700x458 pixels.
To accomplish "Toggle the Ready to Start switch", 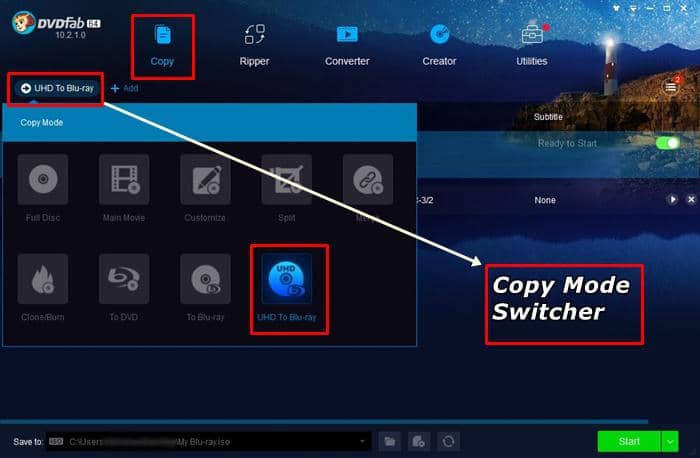I will pyautogui.click(x=667, y=143).
